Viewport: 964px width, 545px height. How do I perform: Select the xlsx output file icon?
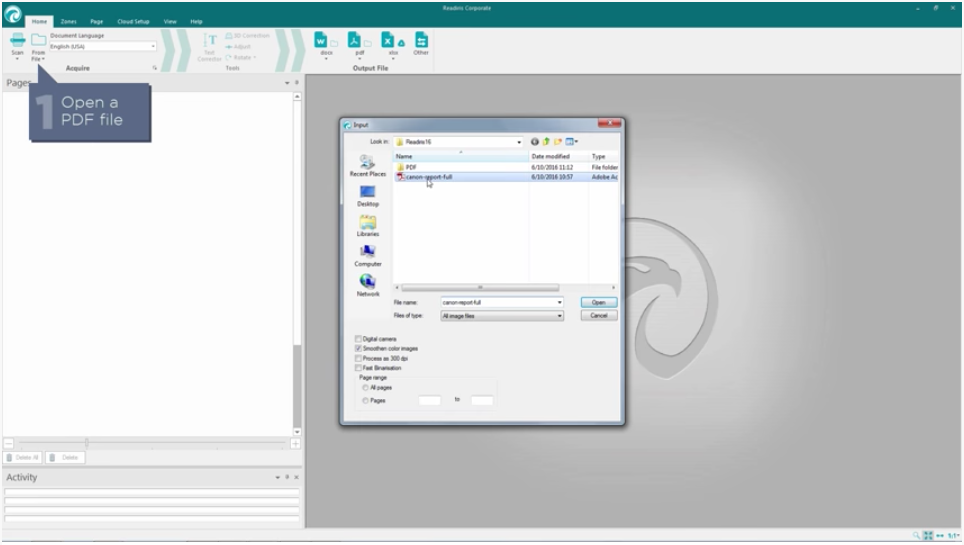391,40
